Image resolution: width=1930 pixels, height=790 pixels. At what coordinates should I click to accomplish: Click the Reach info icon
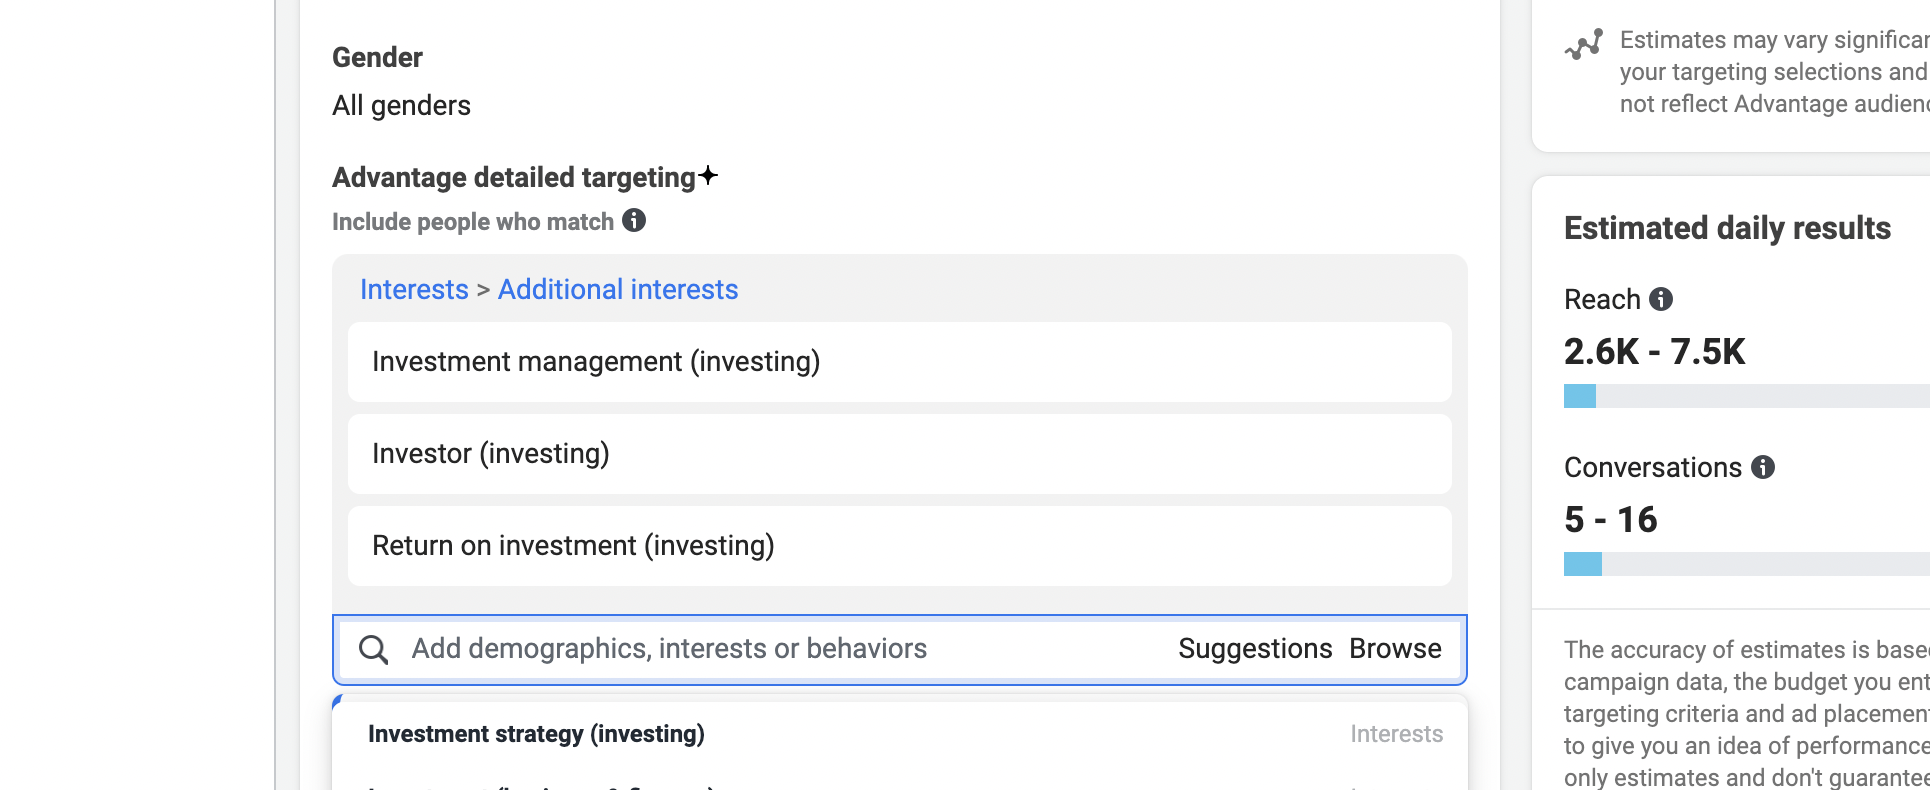[1661, 299]
